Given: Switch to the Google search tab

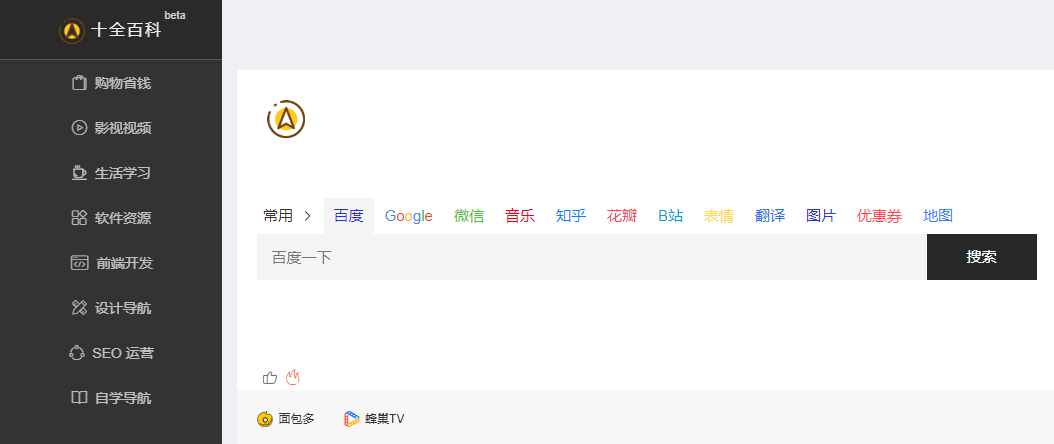Looking at the screenshot, I should tap(409, 216).
